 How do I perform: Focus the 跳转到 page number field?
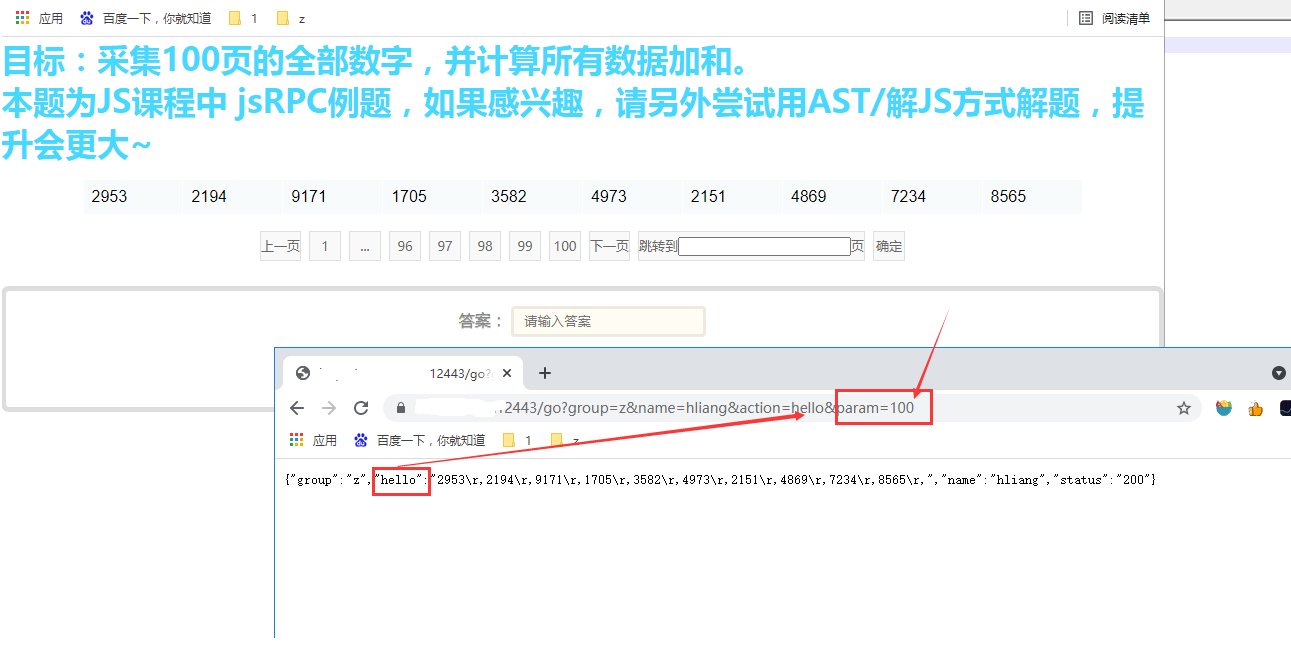point(764,246)
